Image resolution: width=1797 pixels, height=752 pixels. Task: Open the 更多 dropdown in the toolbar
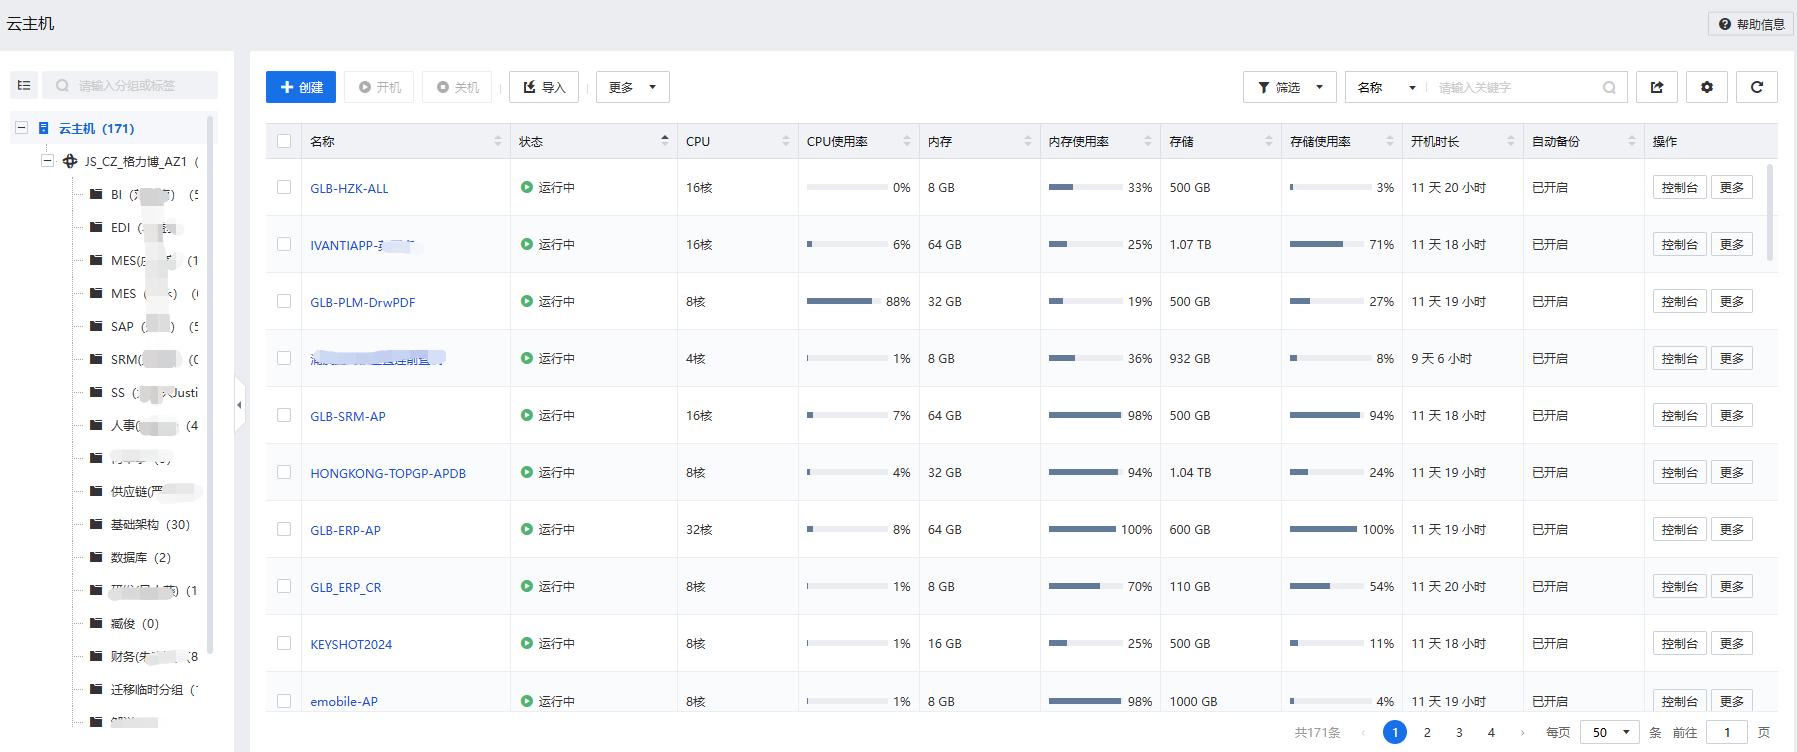[x=632, y=87]
